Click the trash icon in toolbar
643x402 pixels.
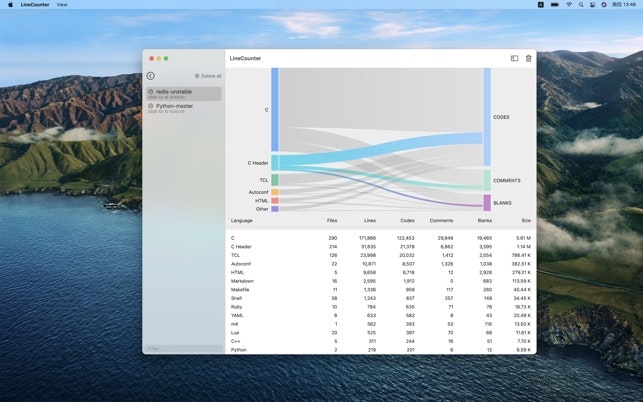tap(529, 58)
